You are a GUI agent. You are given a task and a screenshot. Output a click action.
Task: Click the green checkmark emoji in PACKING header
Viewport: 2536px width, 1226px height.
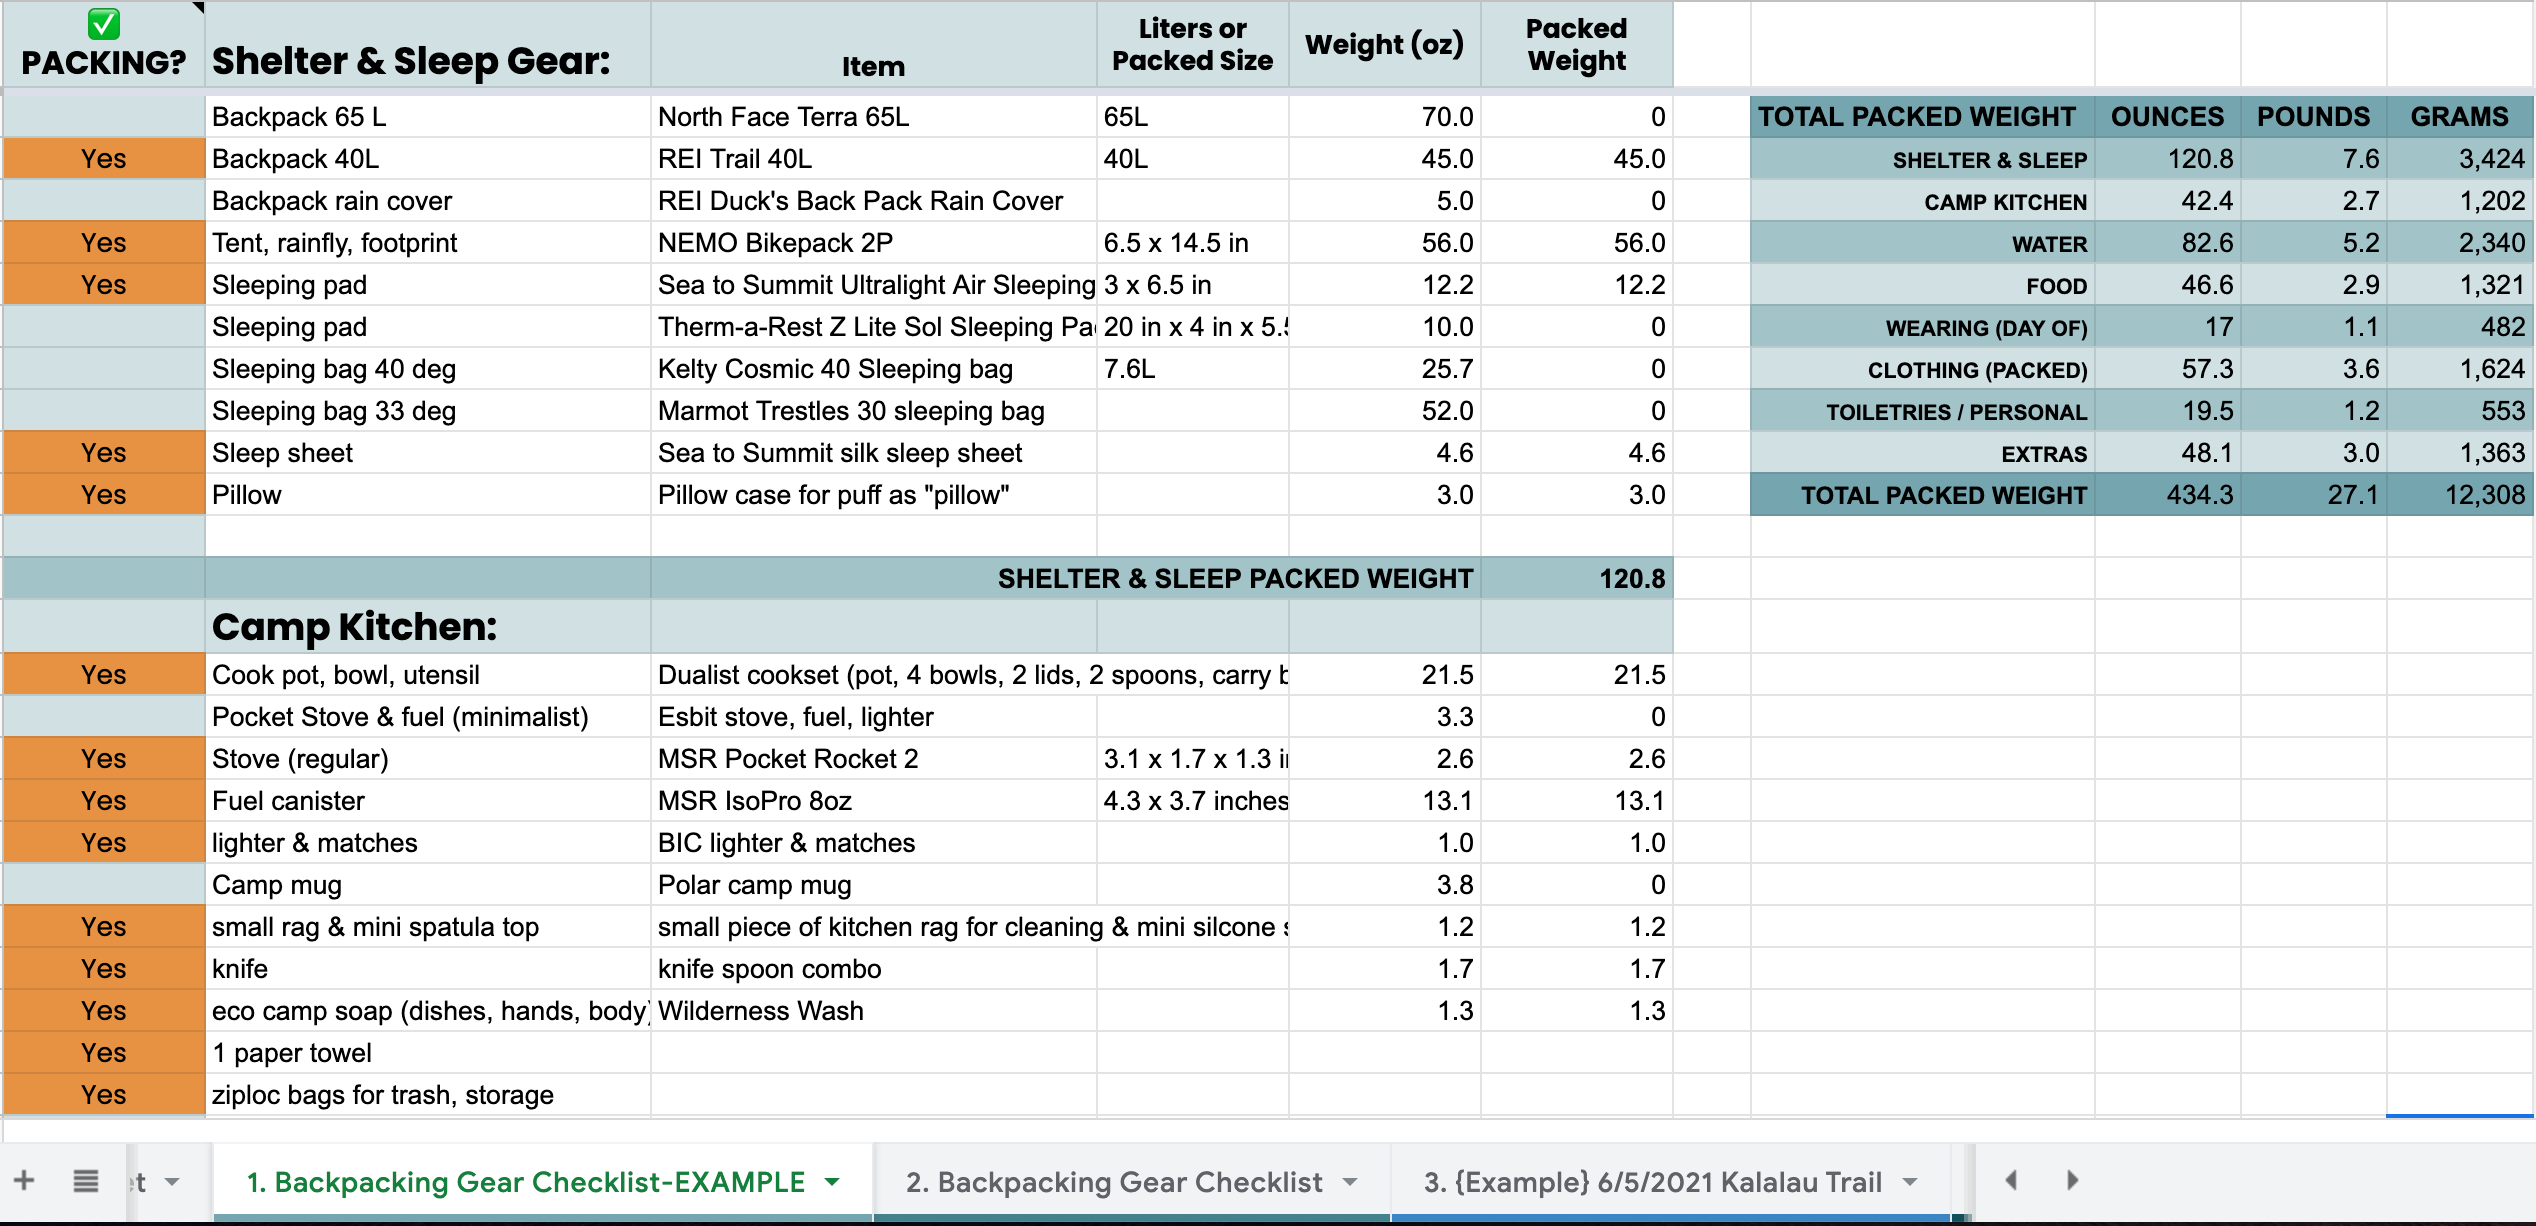coord(104,24)
